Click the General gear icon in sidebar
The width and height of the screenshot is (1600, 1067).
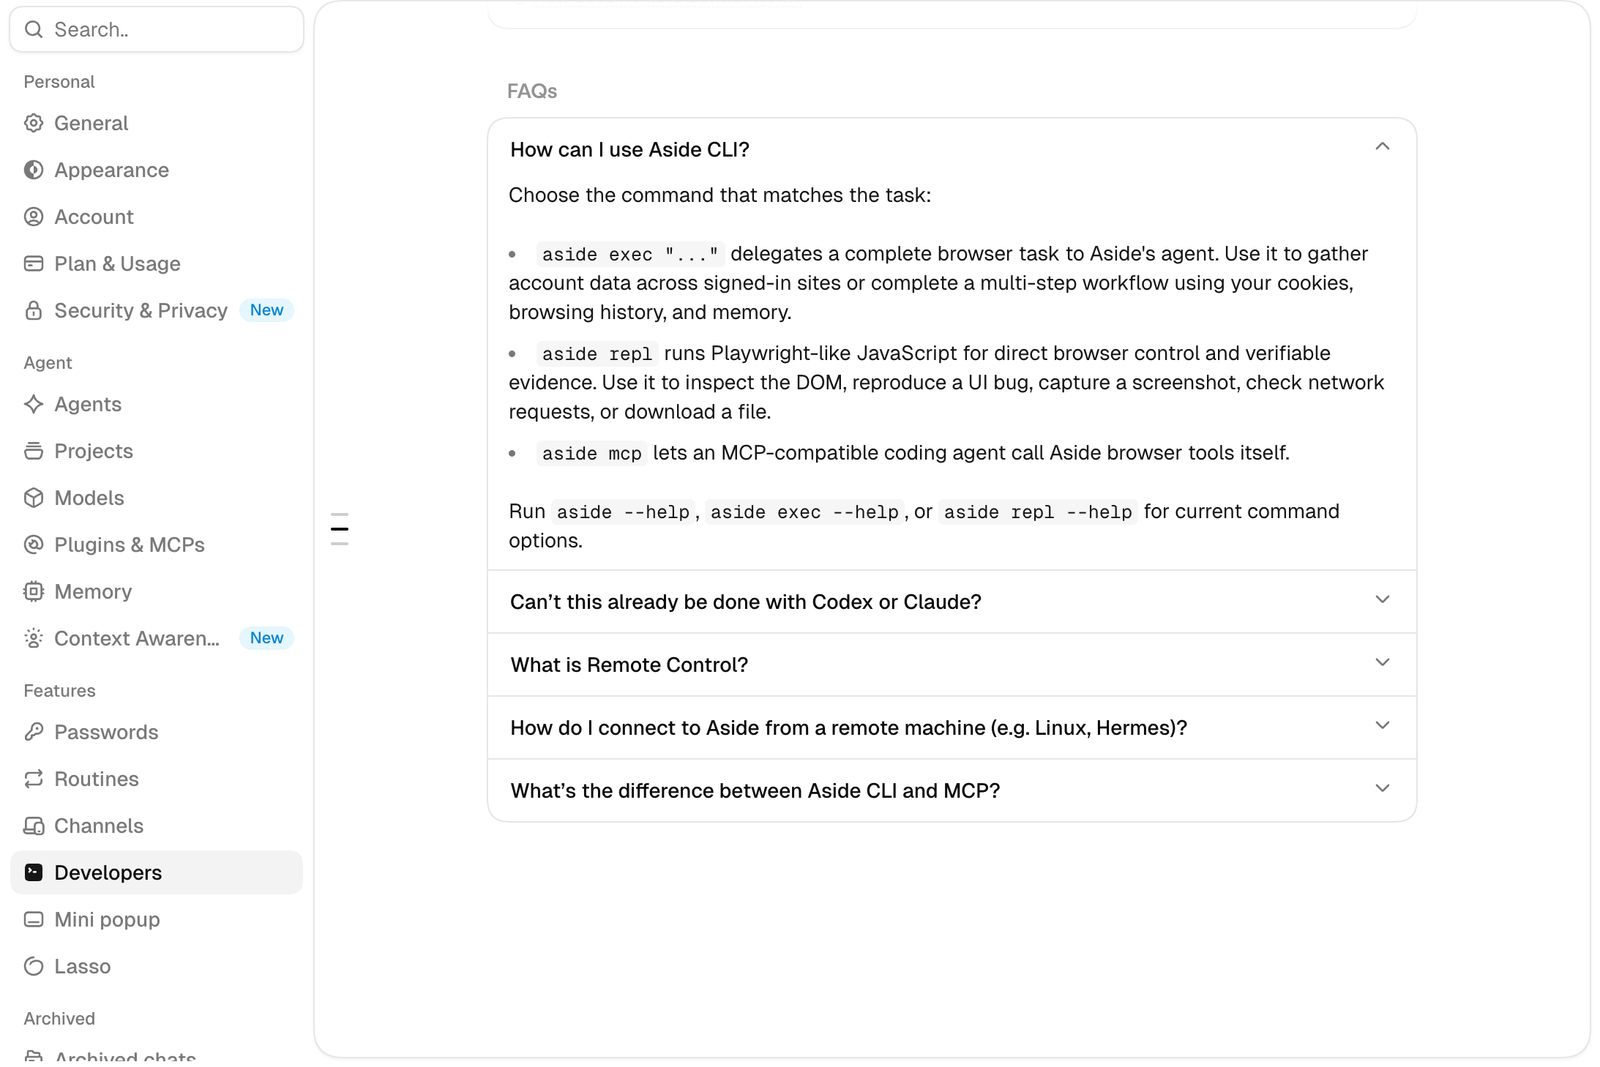tap(34, 123)
